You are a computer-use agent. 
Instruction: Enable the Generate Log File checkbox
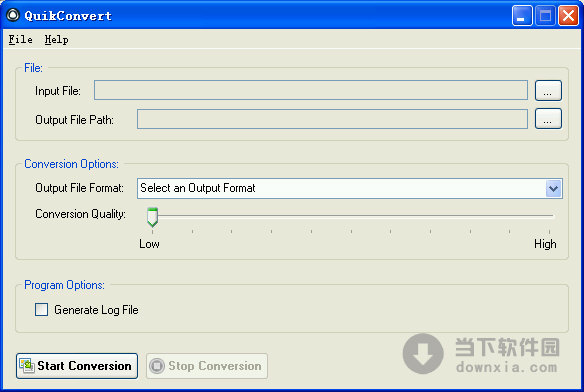[x=41, y=309]
